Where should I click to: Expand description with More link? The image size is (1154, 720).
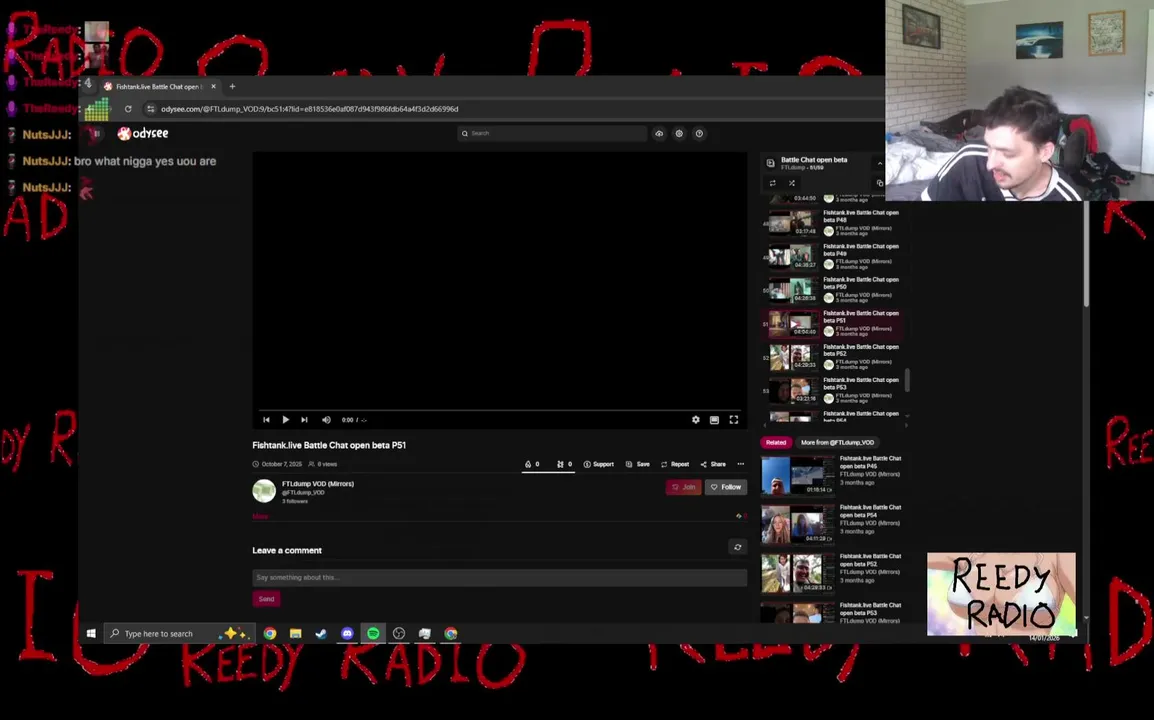tap(260, 517)
